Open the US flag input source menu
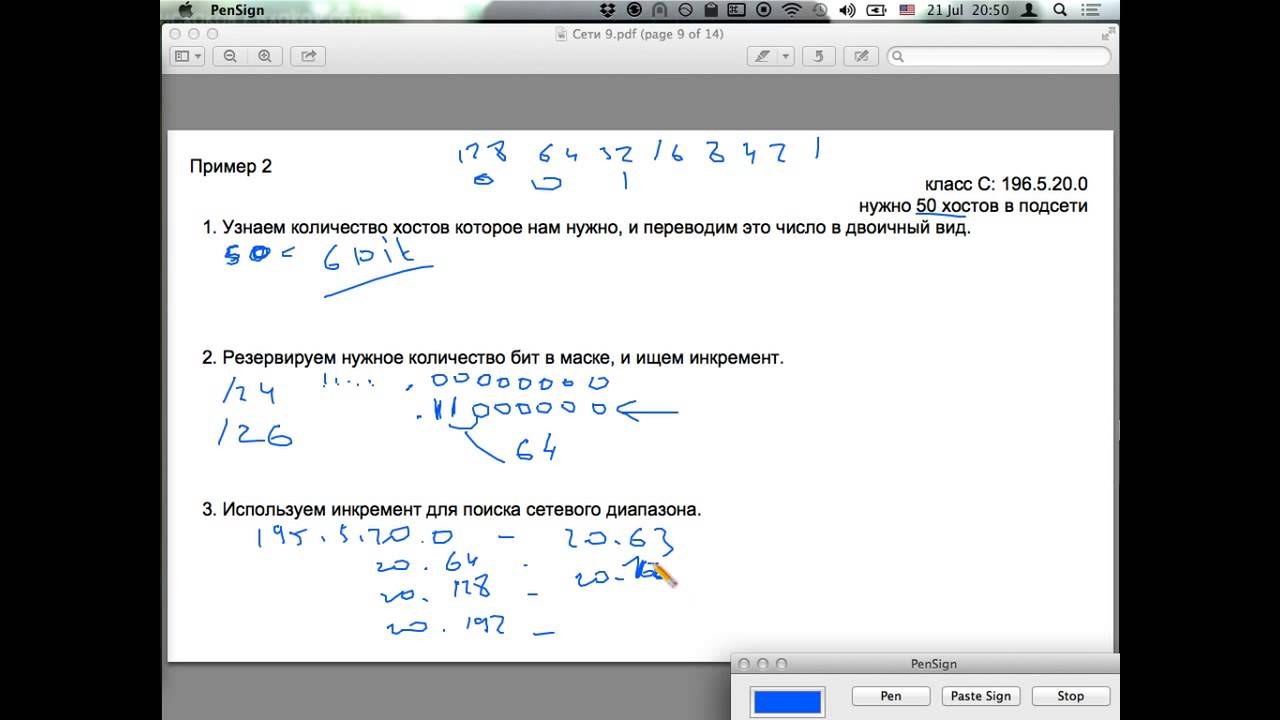 tap(907, 10)
